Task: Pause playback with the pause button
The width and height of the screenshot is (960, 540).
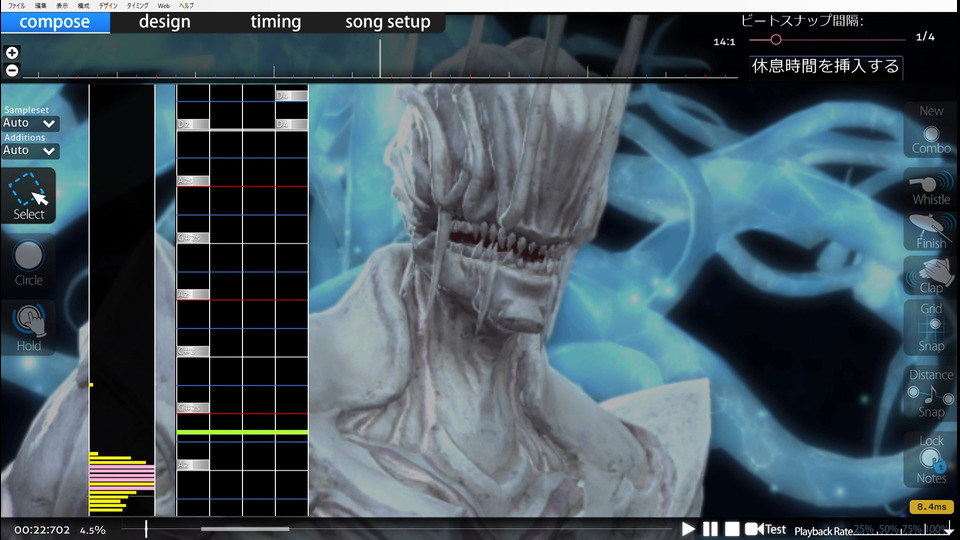Action: pos(710,529)
